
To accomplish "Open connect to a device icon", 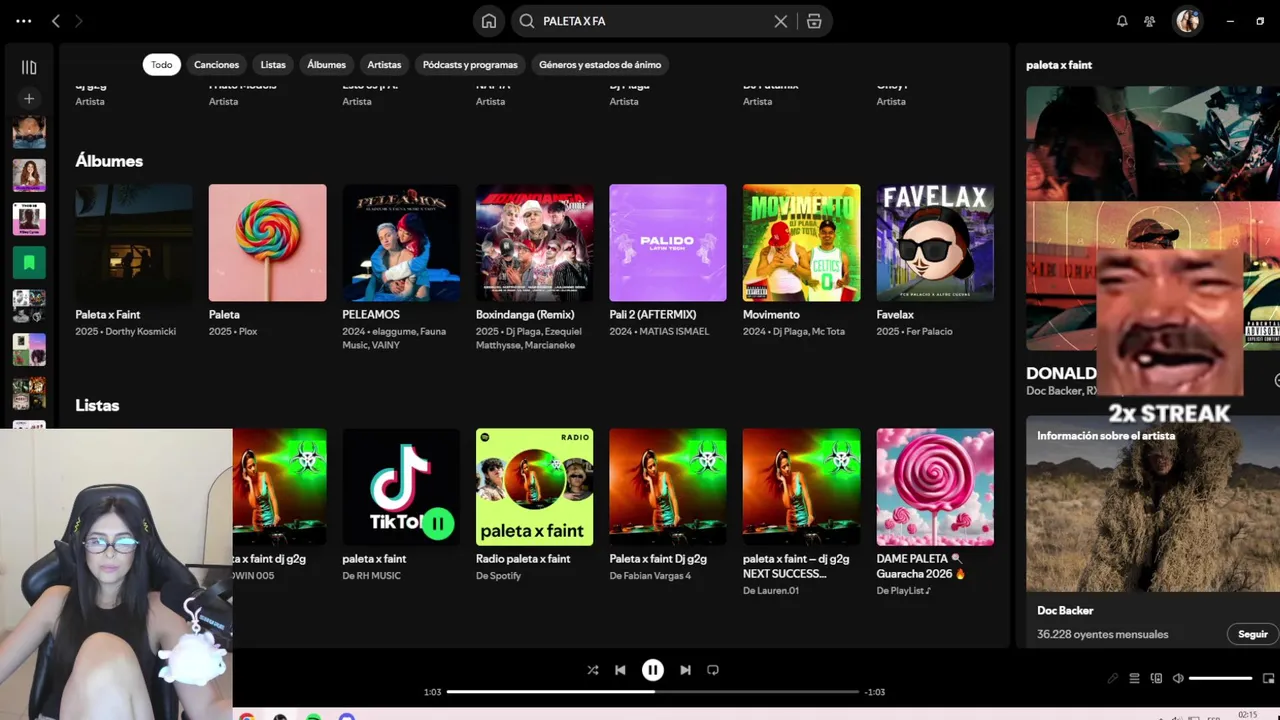I will pyautogui.click(x=1156, y=678).
